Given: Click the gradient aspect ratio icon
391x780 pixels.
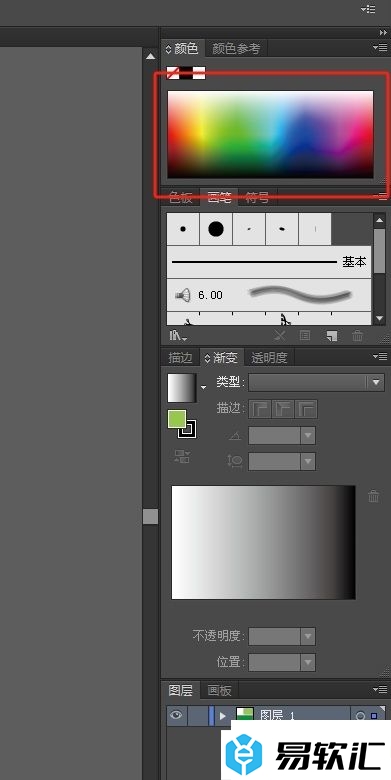Looking at the screenshot, I should click(x=234, y=461).
